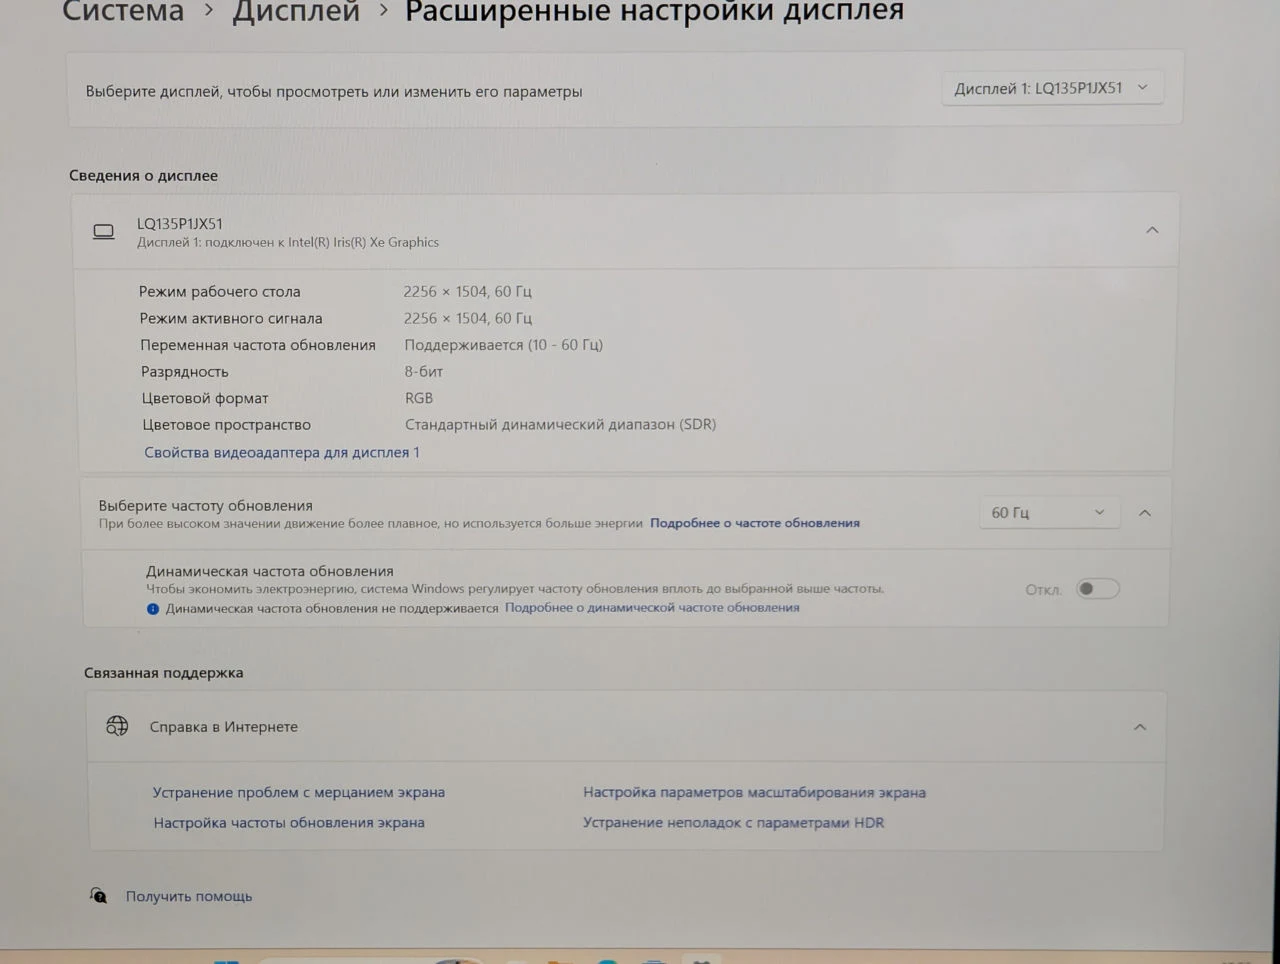1280x964 pixels.
Task: Click the help headset icon beside Получить помощь
Action: pyautogui.click(x=98, y=895)
